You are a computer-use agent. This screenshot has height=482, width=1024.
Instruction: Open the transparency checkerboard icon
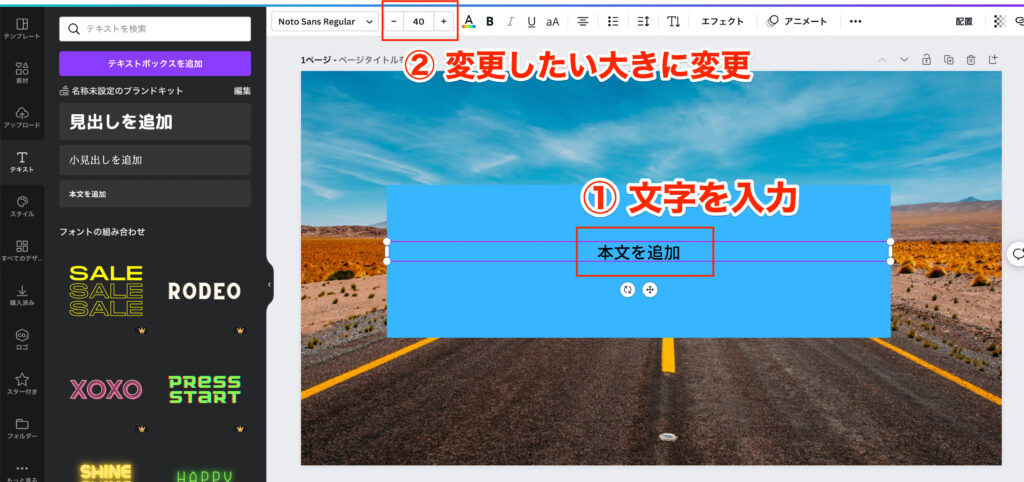[1000, 22]
